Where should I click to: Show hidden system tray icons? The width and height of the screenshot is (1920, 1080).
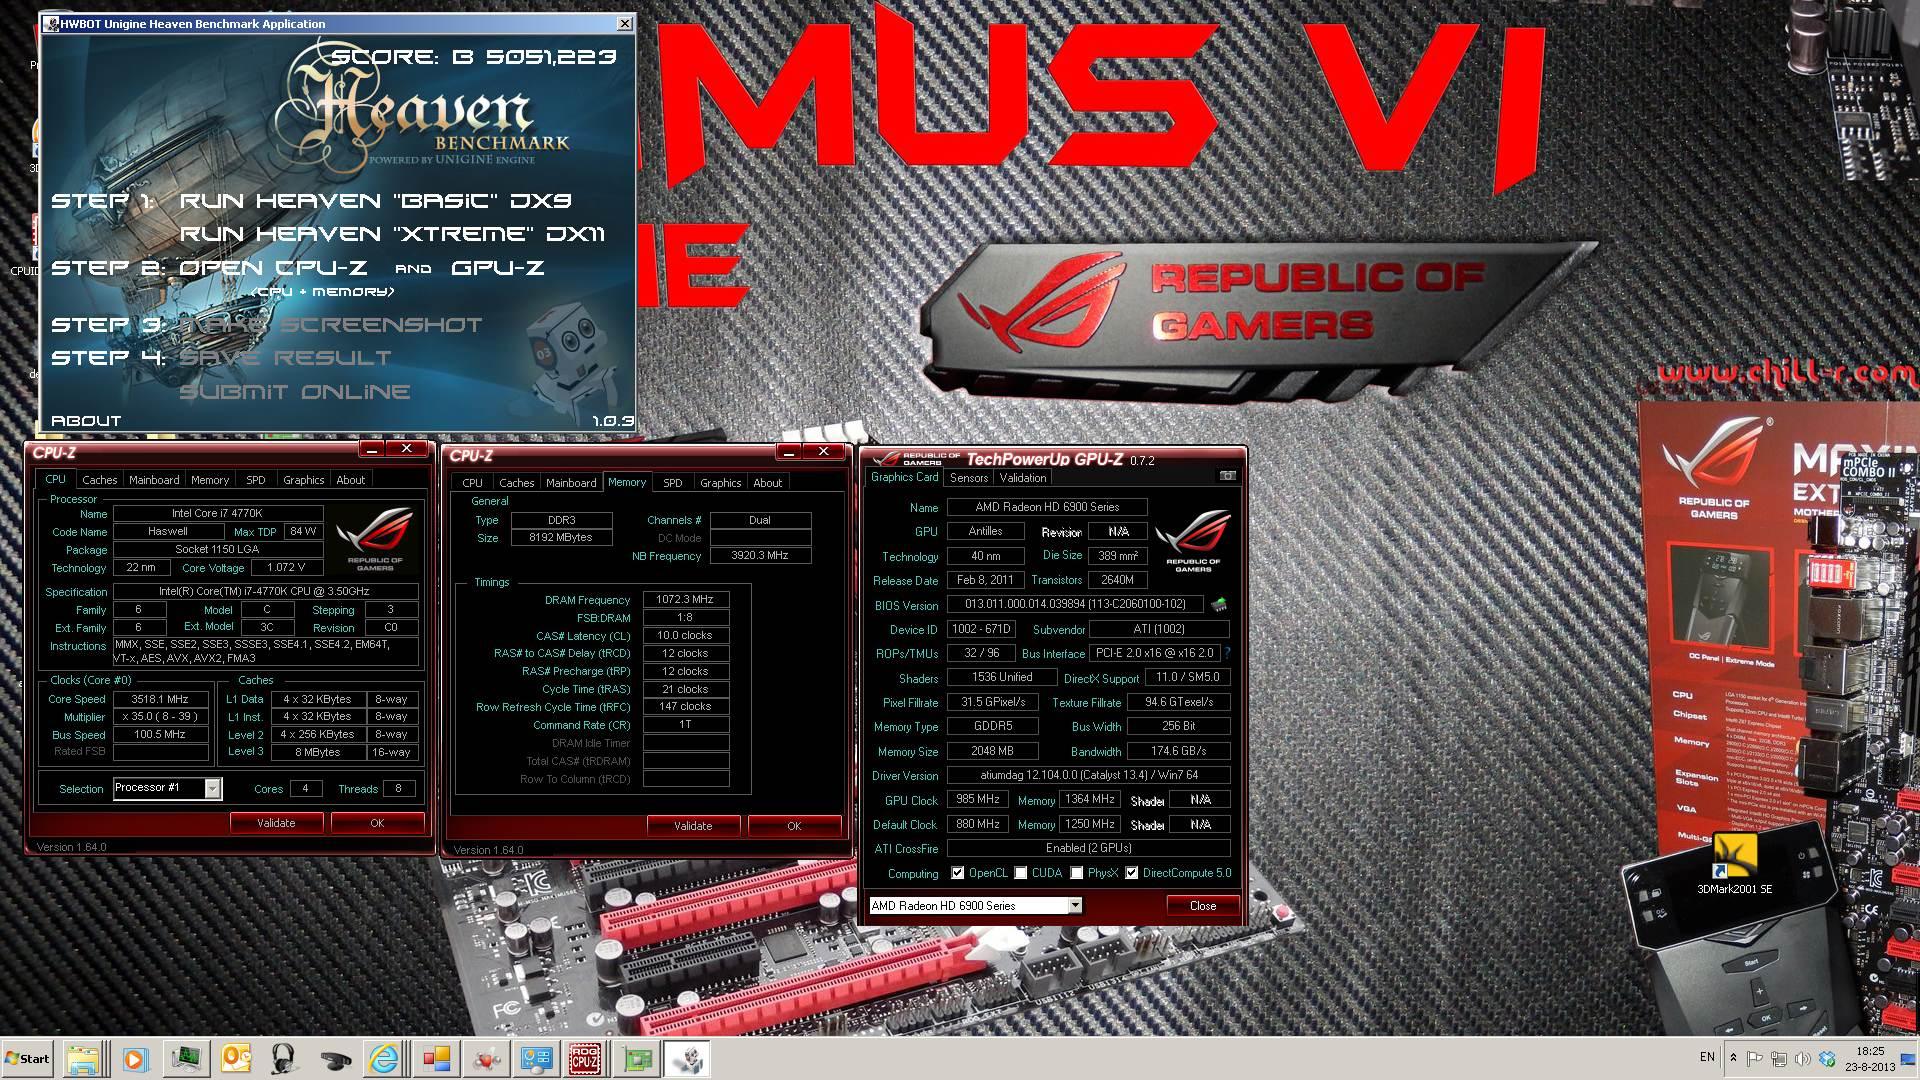[1733, 1058]
